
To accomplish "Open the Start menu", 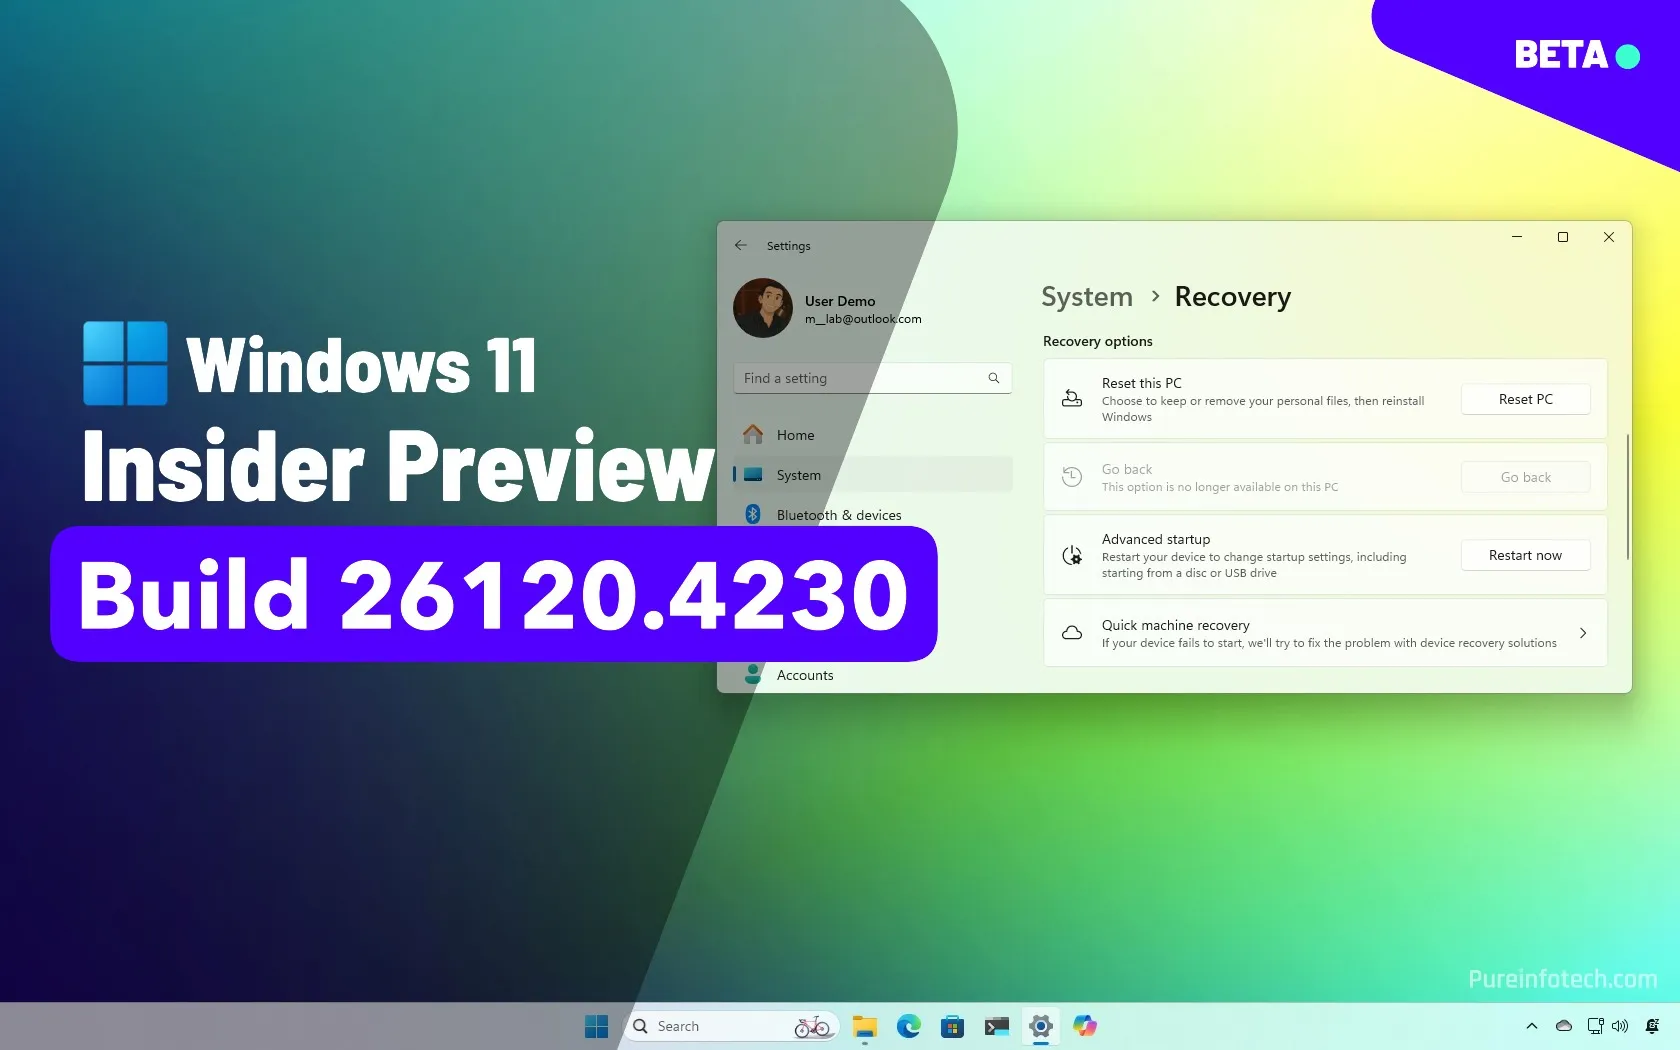I will (596, 1026).
